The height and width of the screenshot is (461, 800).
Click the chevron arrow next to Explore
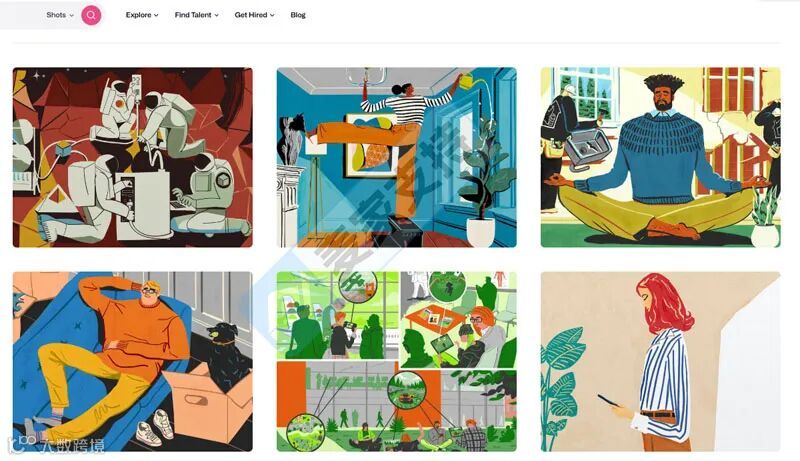156,15
